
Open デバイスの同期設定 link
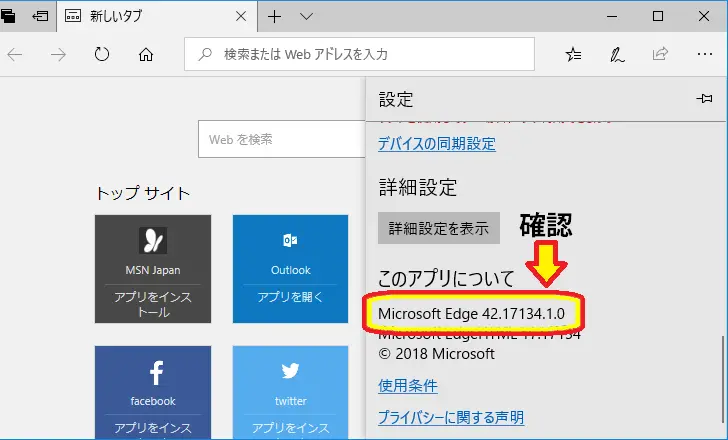(437, 144)
